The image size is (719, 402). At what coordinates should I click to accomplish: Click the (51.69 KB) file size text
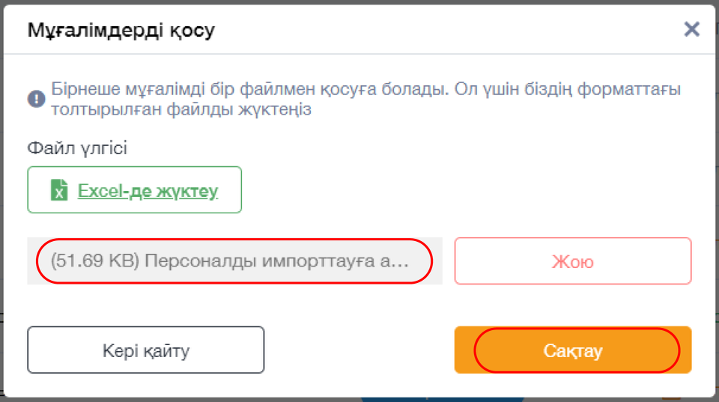94,262
